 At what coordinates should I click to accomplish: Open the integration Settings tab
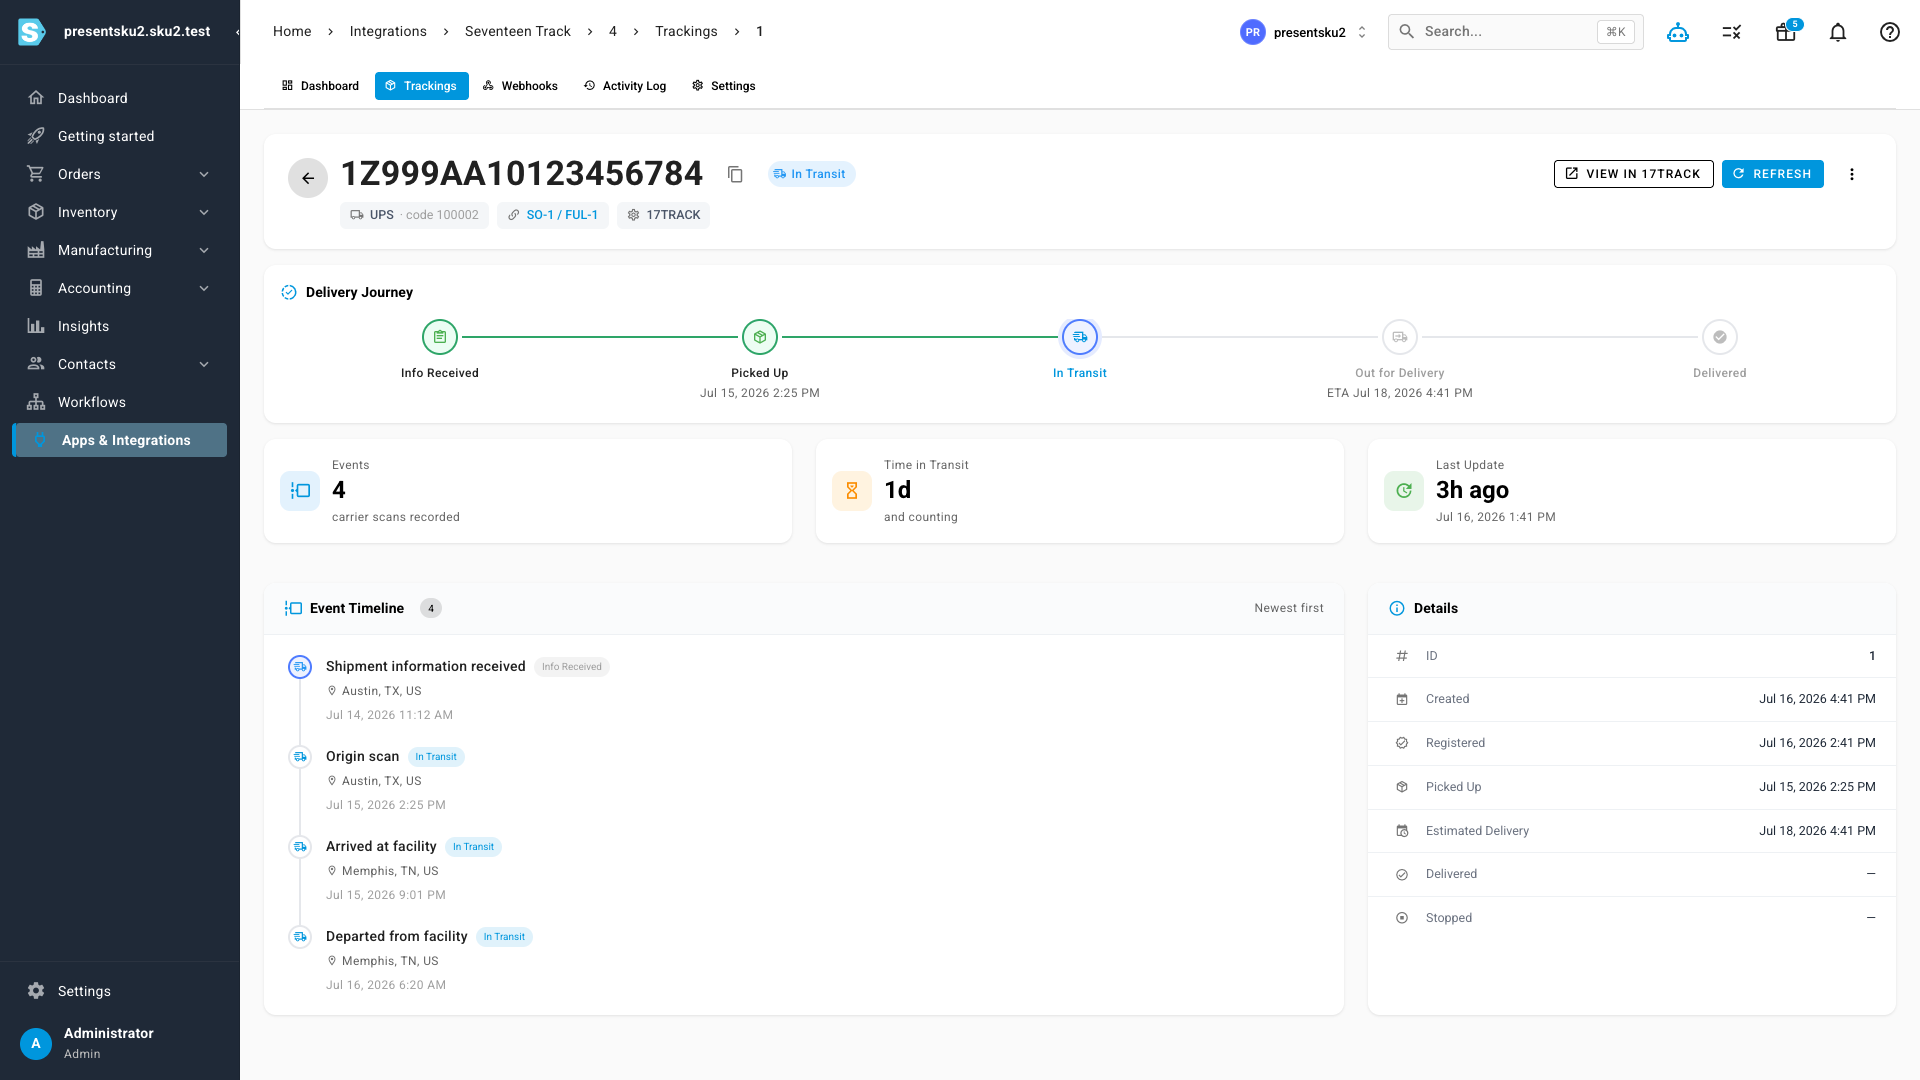tap(724, 86)
